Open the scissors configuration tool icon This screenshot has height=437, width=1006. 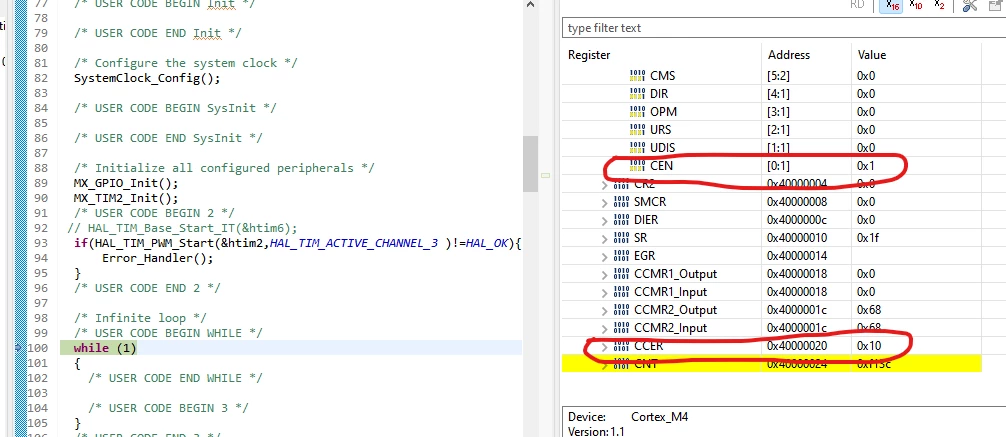click(970, 5)
